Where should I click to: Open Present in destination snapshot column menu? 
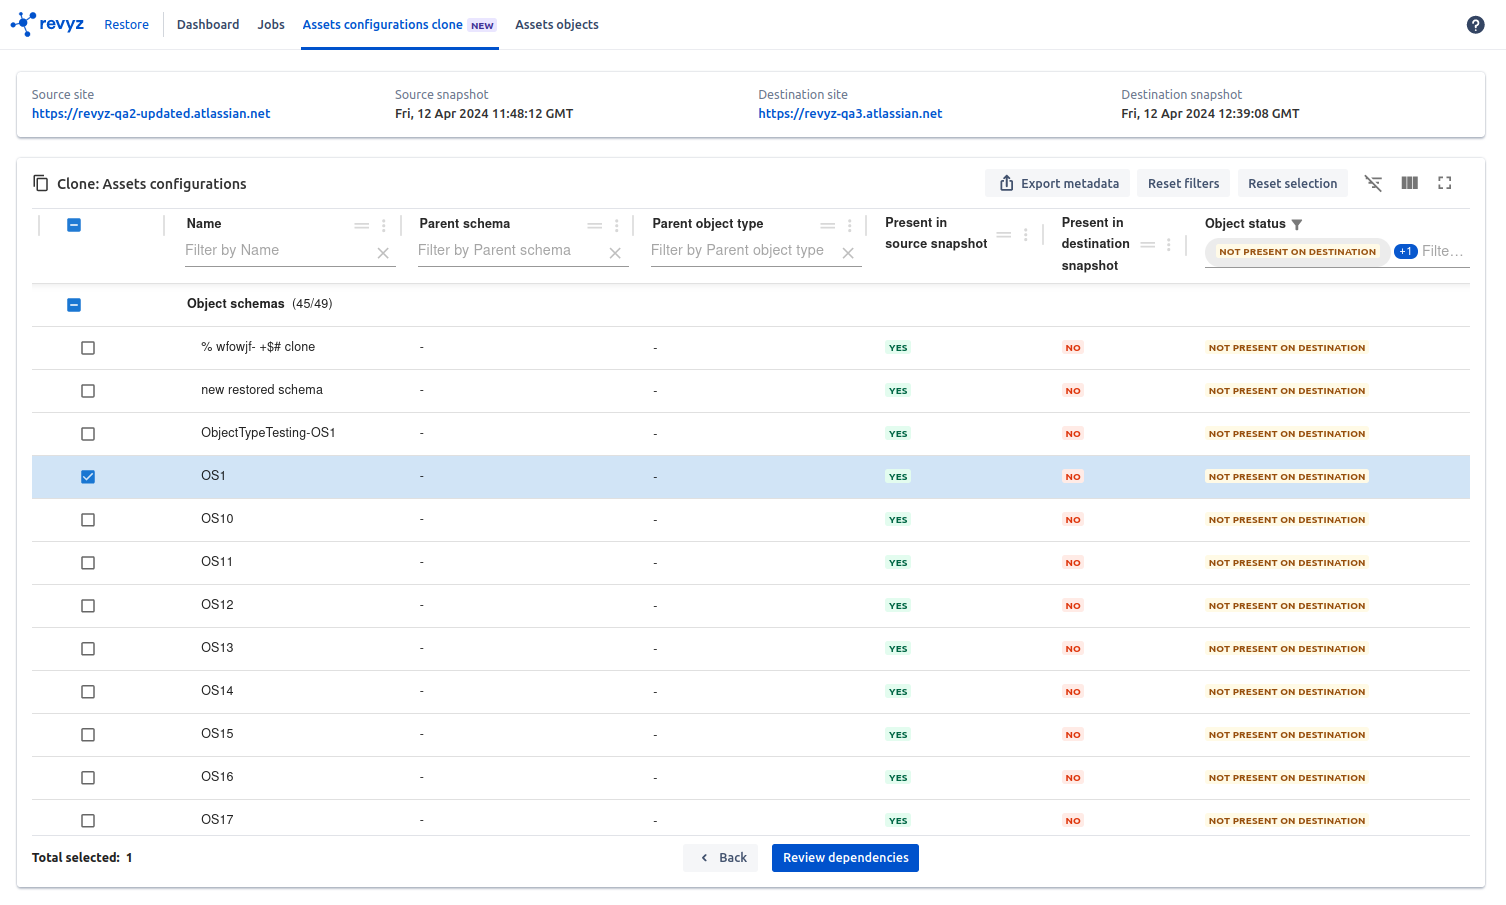pyautogui.click(x=1169, y=244)
